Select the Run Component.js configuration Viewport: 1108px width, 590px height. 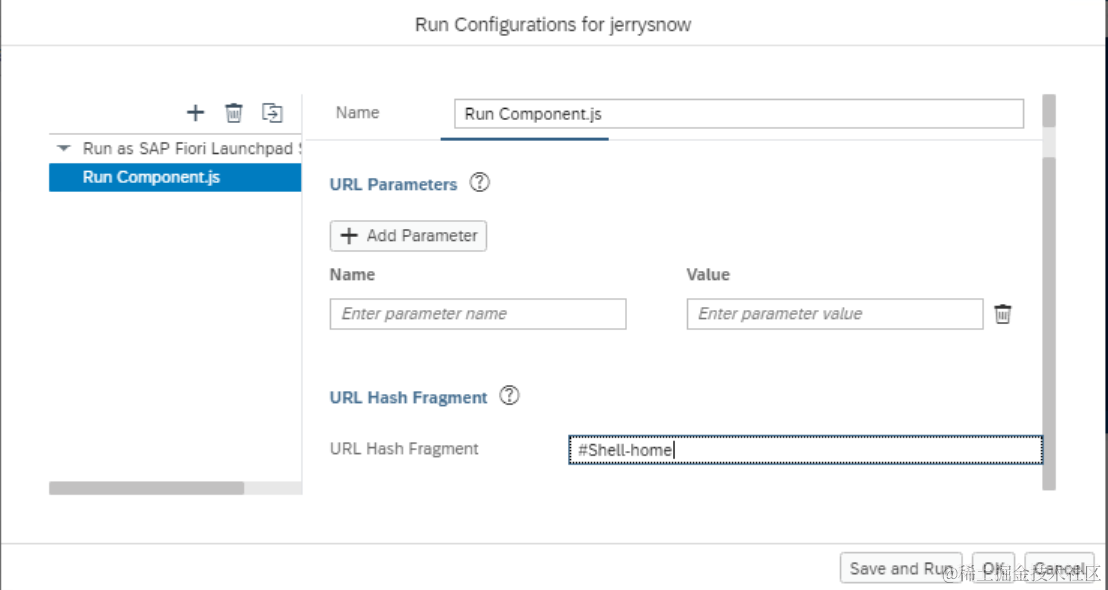(152, 178)
